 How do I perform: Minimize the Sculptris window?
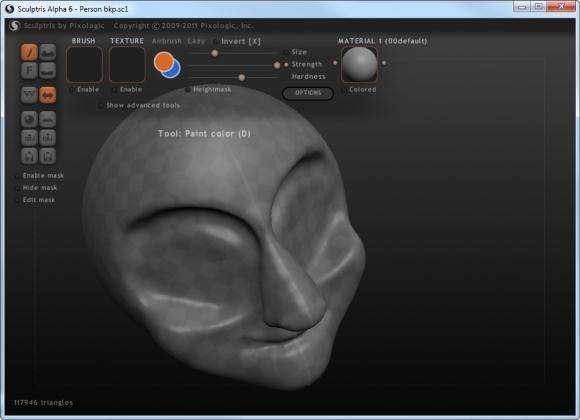522,6
